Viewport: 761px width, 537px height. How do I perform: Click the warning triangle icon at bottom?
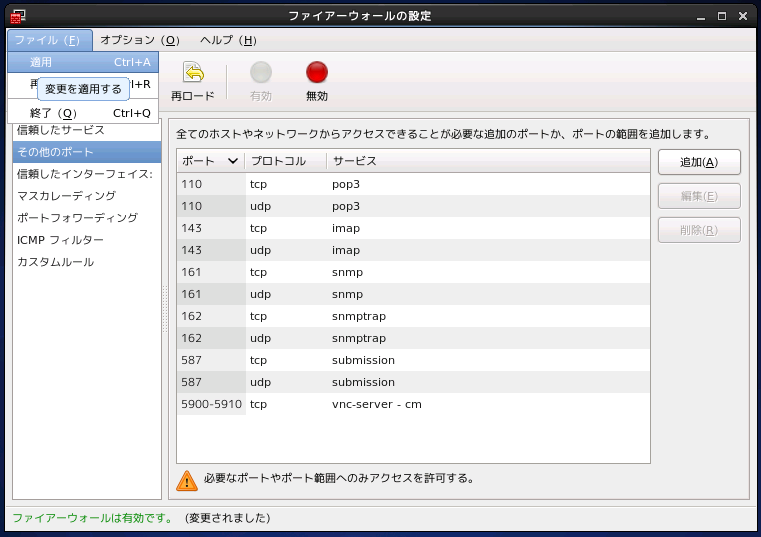coord(187,481)
